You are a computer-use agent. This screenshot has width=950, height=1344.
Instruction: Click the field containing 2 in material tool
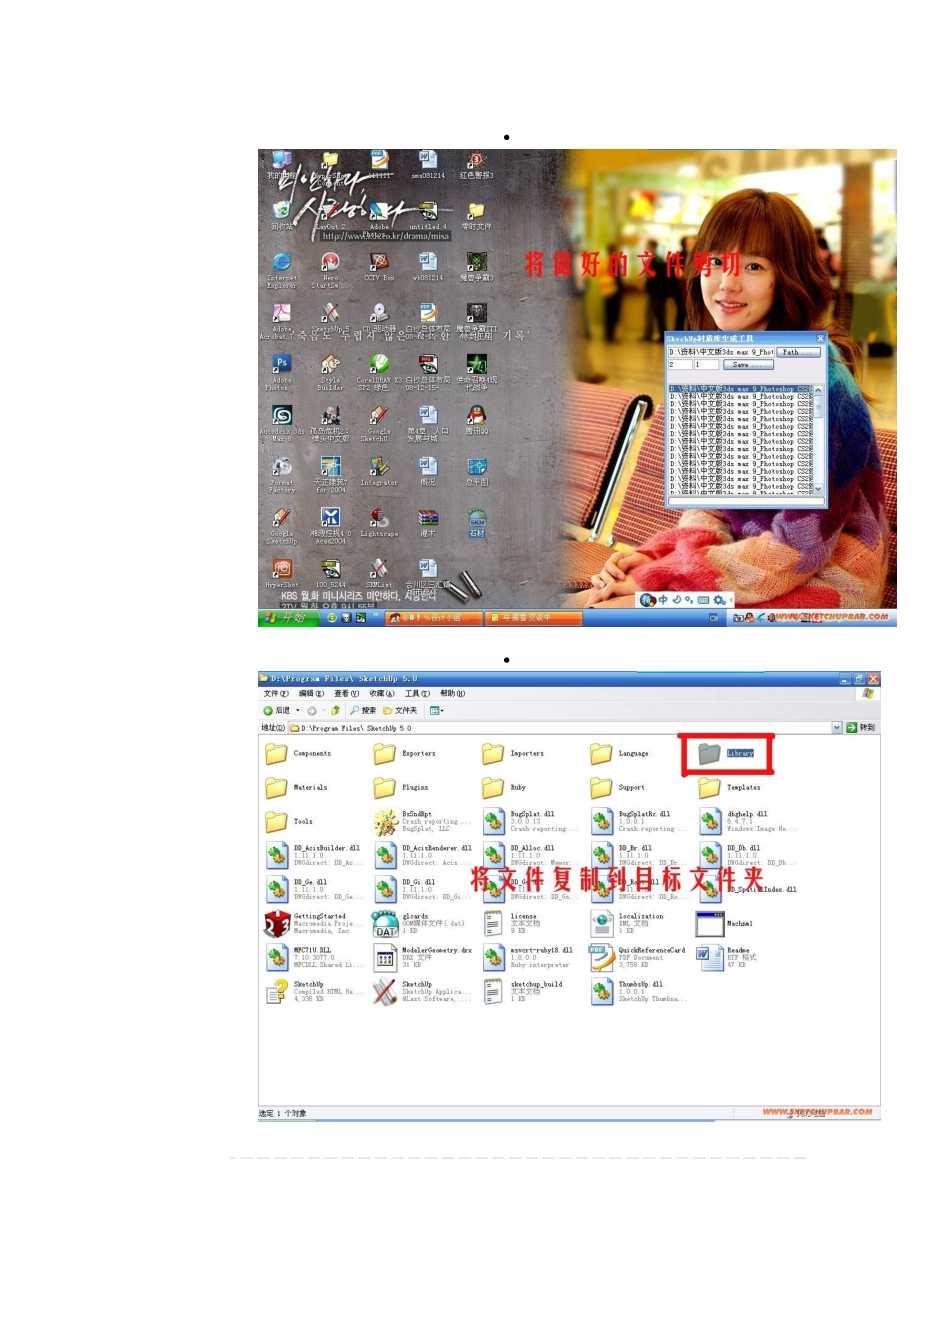pyautogui.click(x=680, y=365)
